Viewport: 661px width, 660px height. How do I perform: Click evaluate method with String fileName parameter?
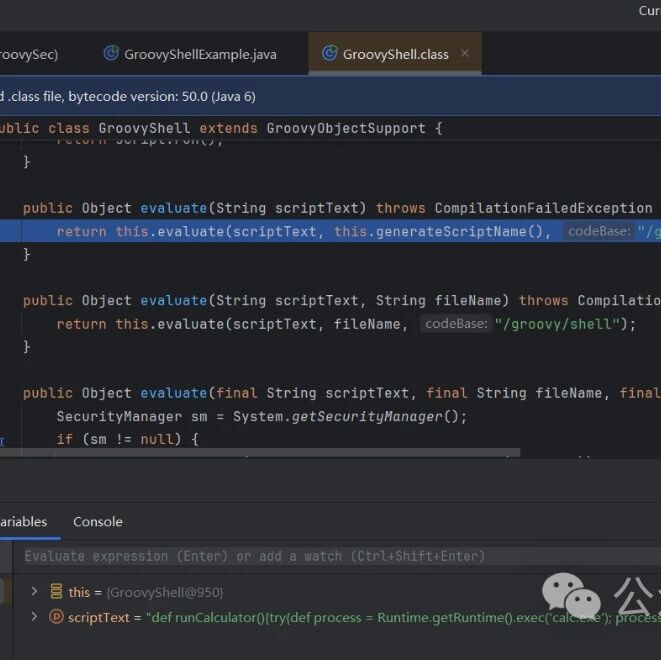pos(173,300)
